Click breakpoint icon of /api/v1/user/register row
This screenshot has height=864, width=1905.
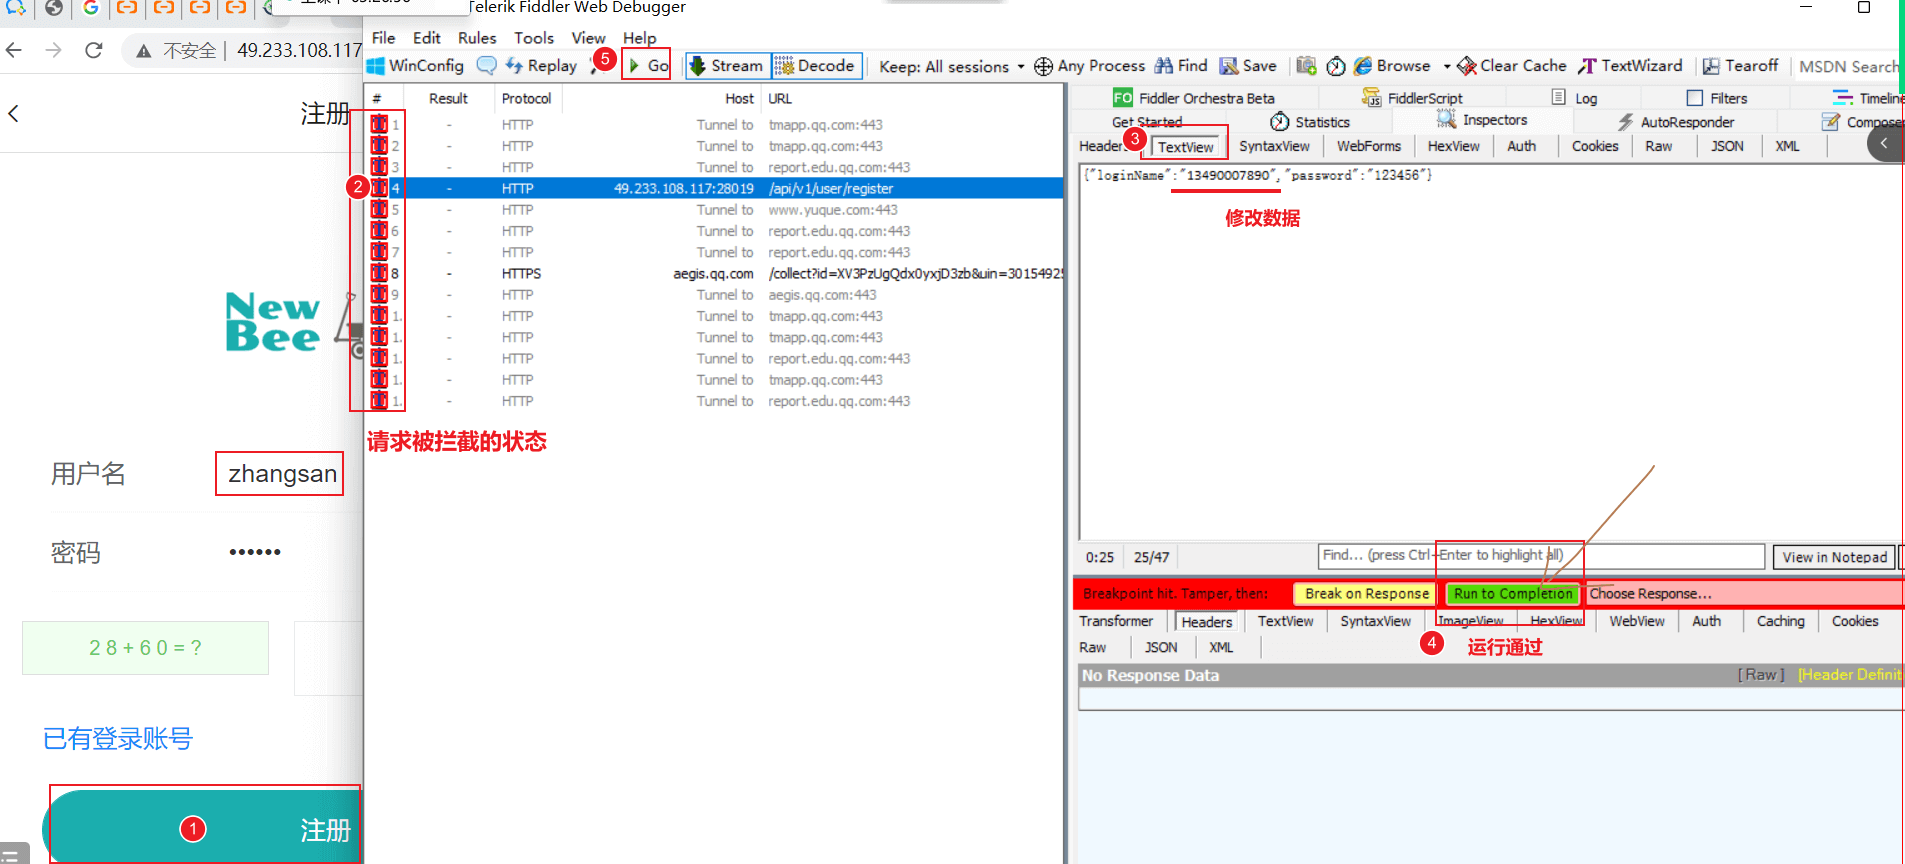pyautogui.click(x=379, y=188)
